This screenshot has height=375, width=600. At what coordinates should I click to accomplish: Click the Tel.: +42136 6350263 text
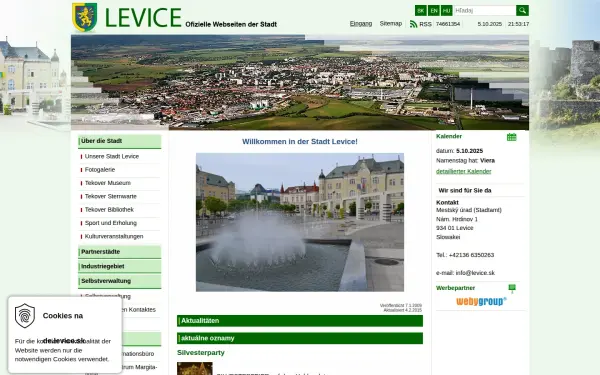[465, 255]
